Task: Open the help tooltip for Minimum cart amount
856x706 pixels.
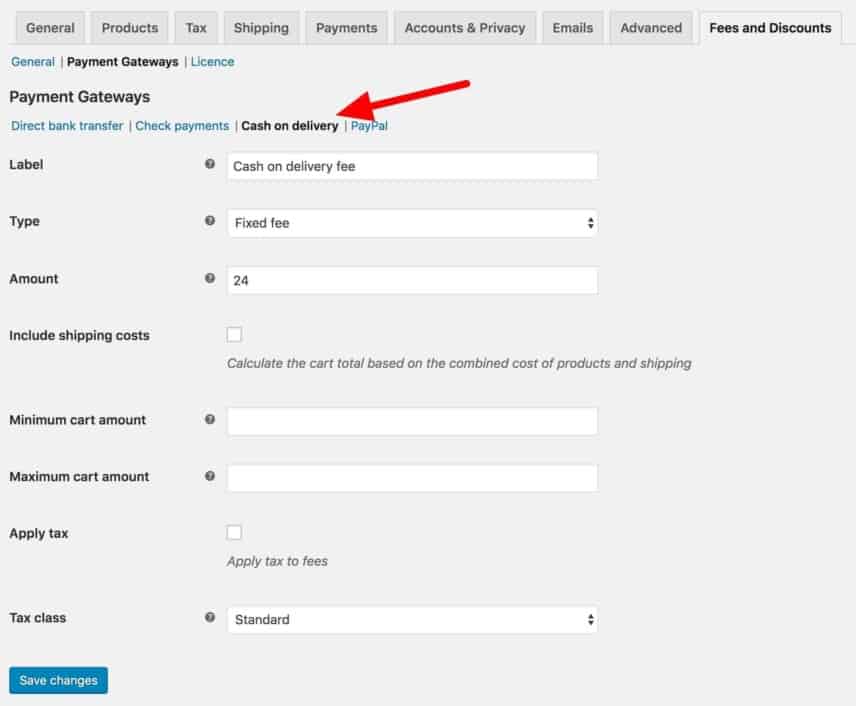Action: click(x=209, y=421)
